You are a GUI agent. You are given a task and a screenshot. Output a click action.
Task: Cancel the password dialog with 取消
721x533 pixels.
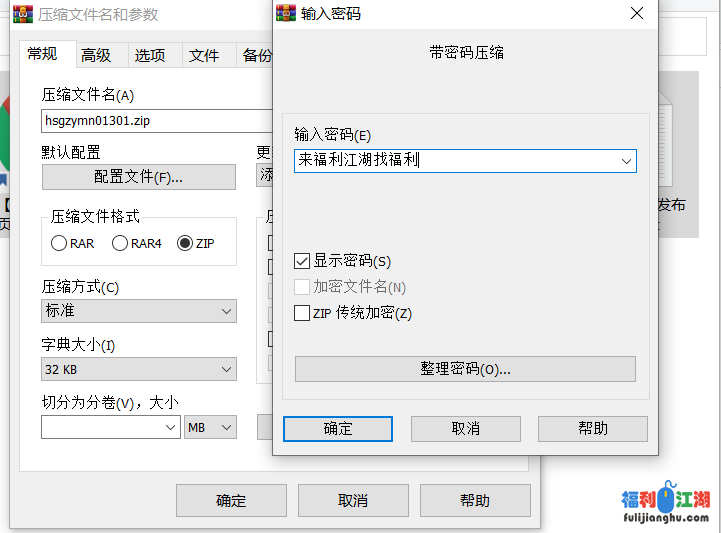point(465,428)
